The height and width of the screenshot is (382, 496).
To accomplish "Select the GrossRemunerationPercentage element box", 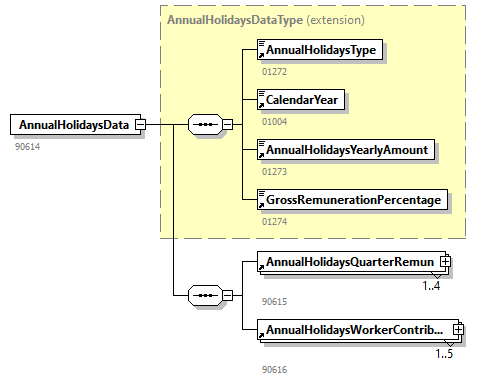I will 352,200.
